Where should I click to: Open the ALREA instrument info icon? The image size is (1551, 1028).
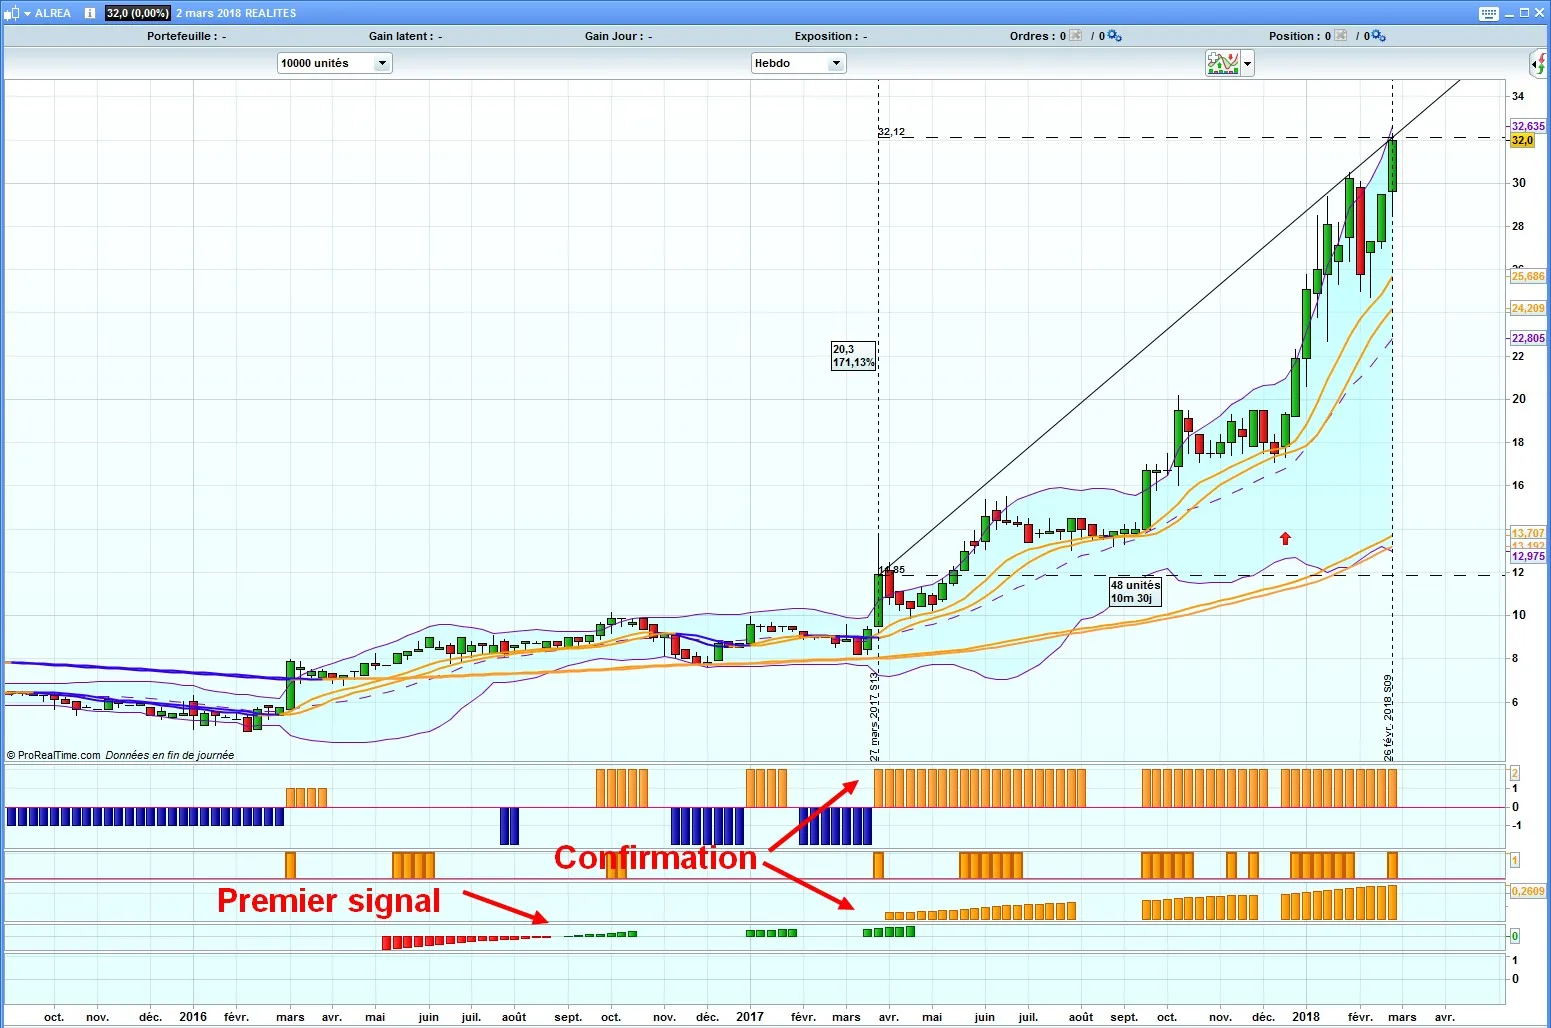89,13
